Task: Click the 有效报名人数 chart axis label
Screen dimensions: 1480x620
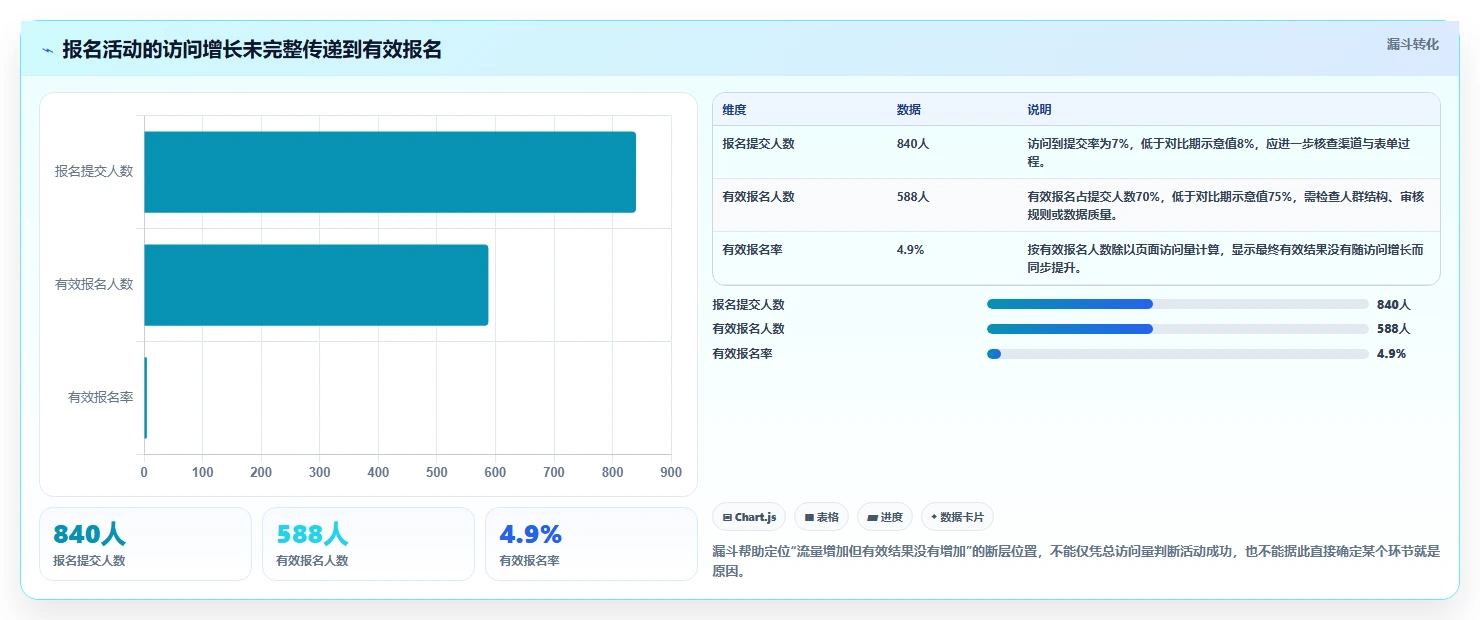Action: click(x=94, y=285)
